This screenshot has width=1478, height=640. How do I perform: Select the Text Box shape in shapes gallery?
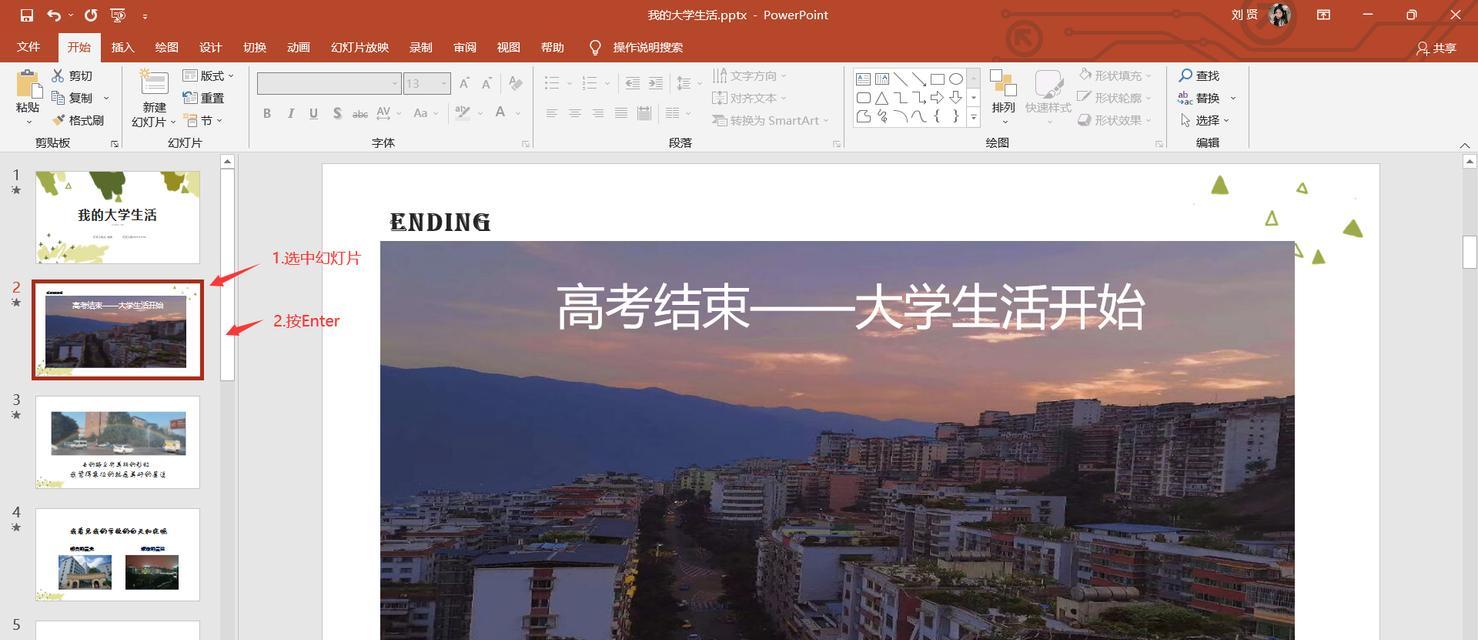coord(863,79)
